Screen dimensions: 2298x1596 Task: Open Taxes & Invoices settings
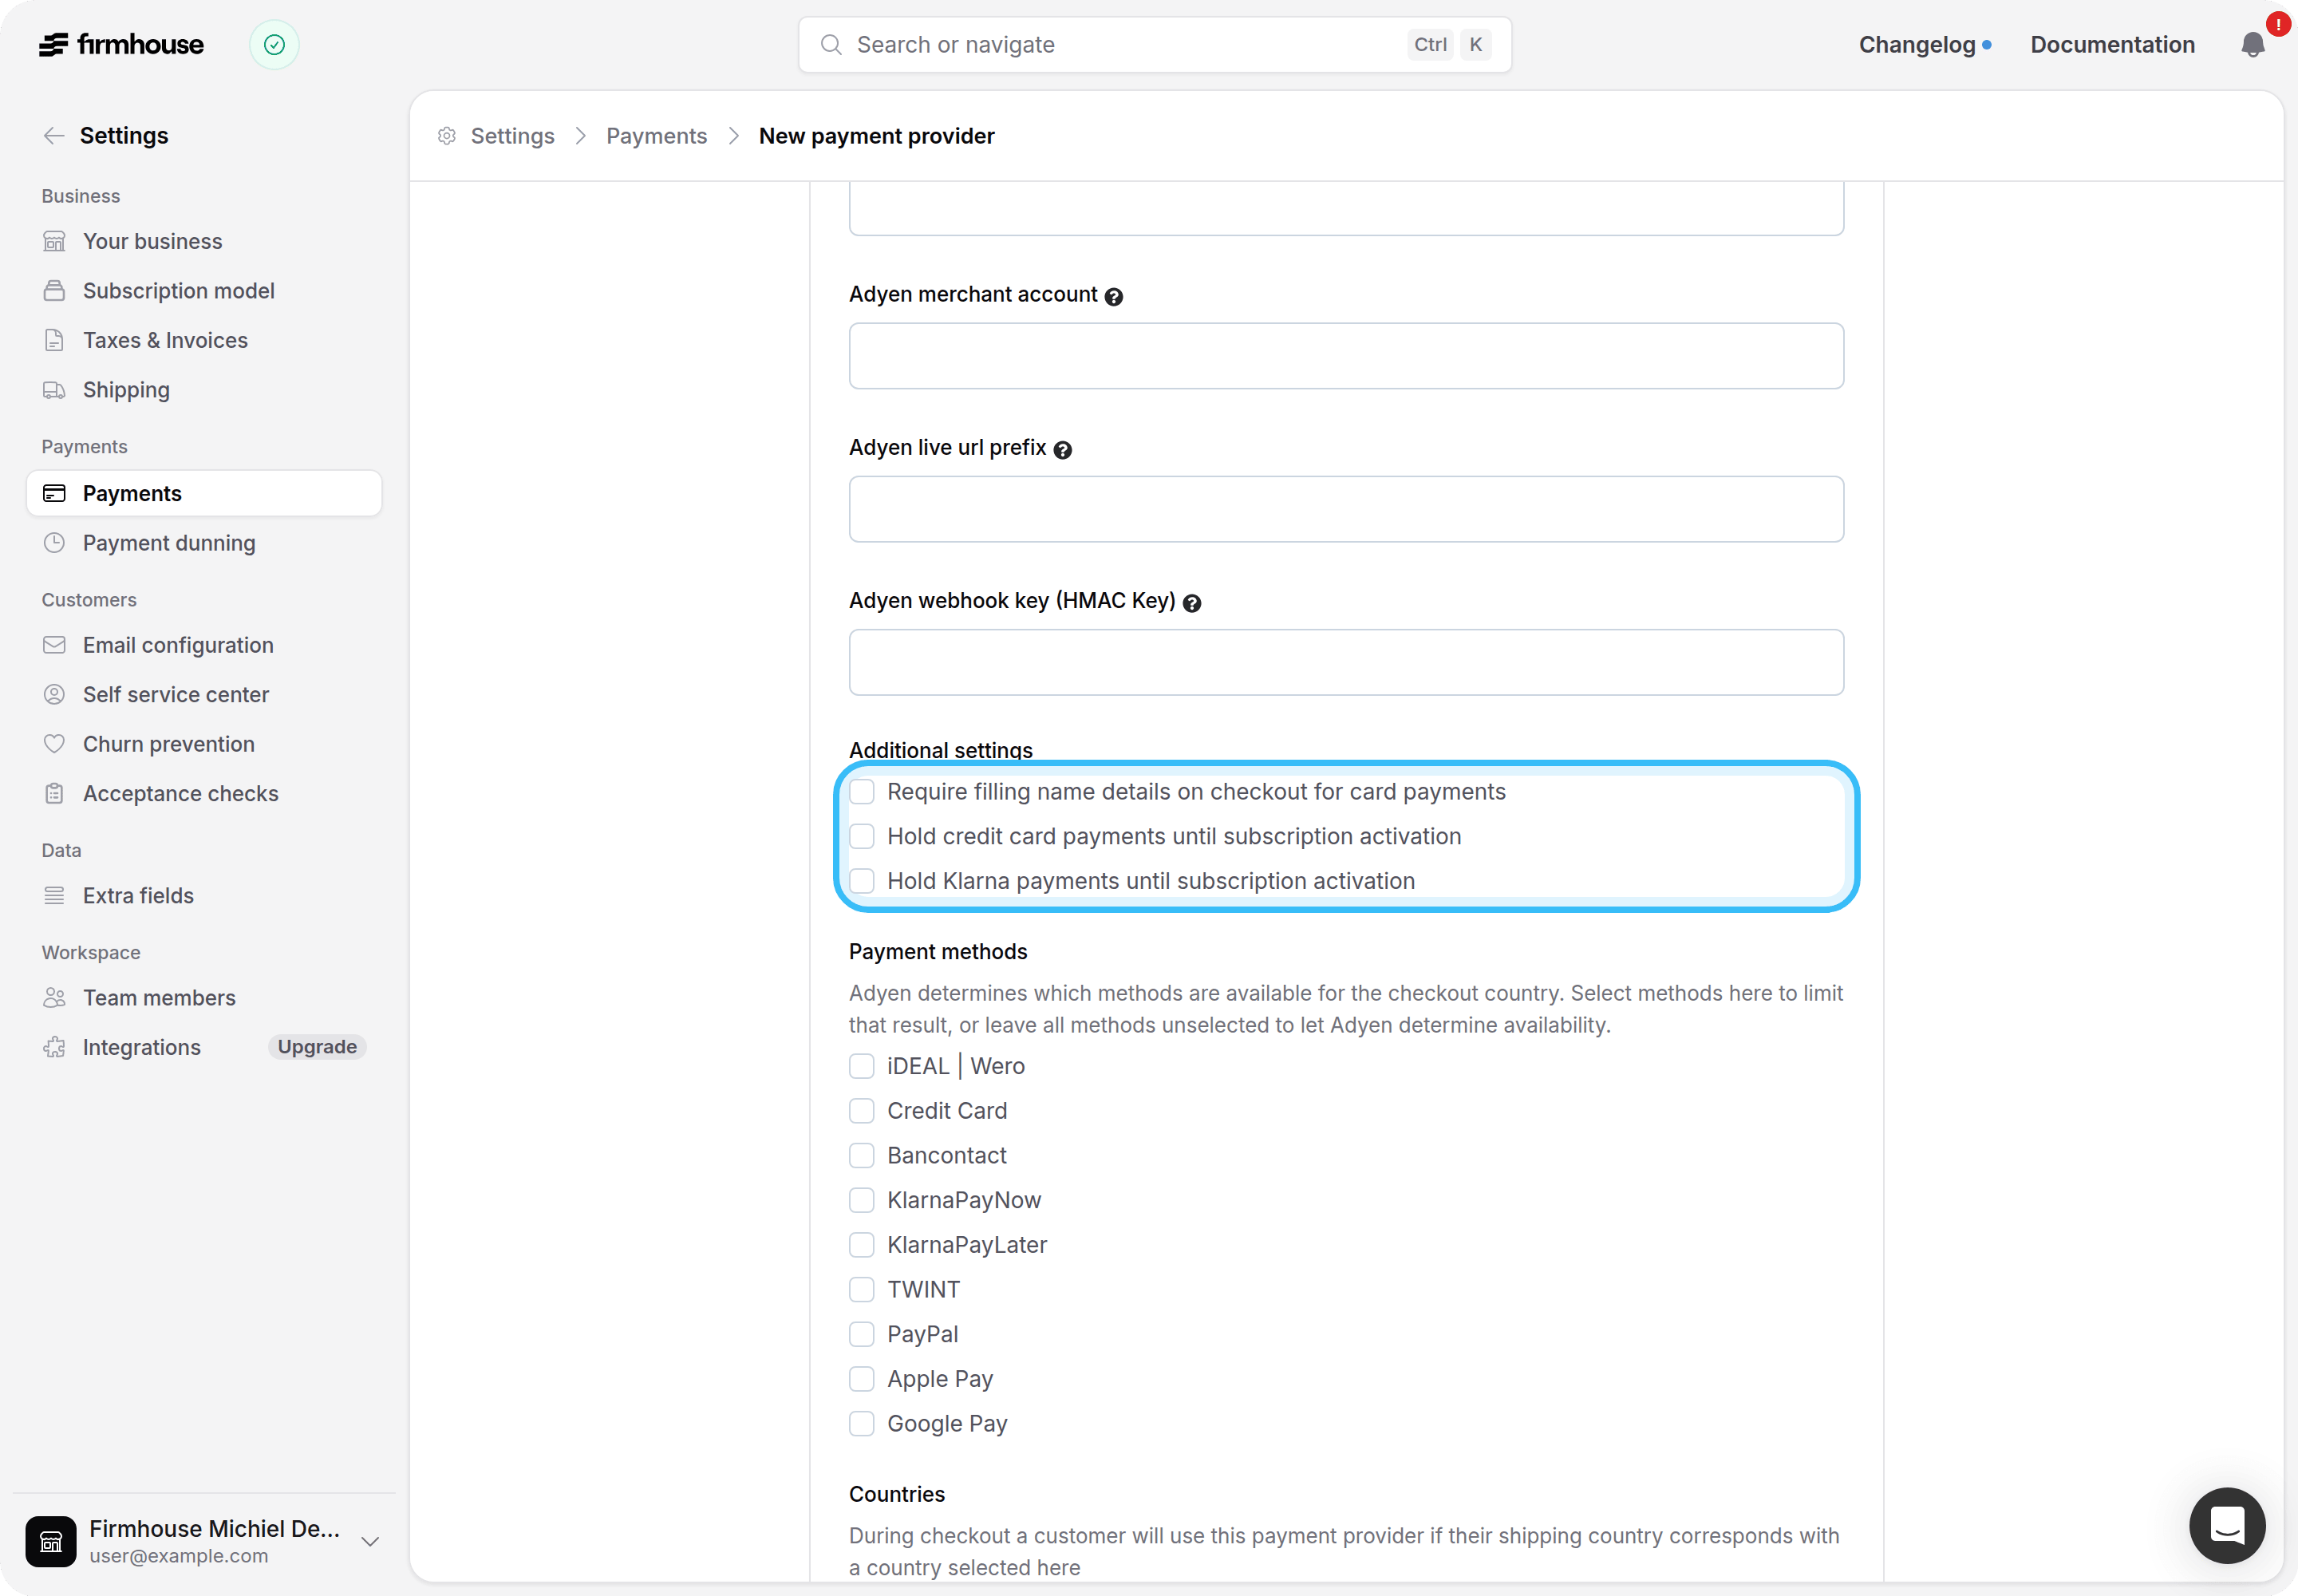pos(204,341)
